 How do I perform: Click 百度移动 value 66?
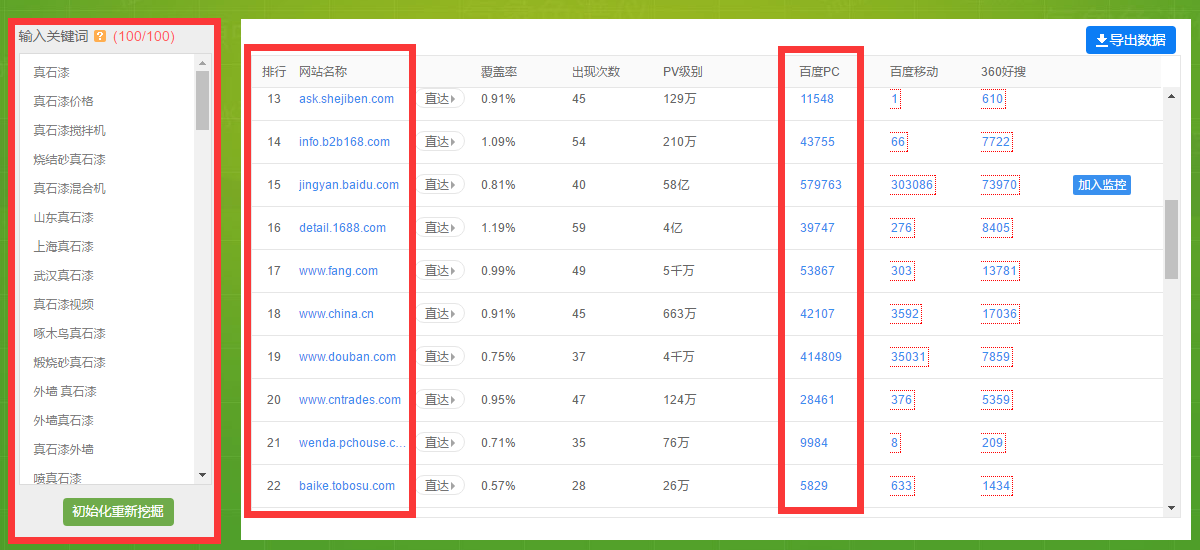point(898,142)
